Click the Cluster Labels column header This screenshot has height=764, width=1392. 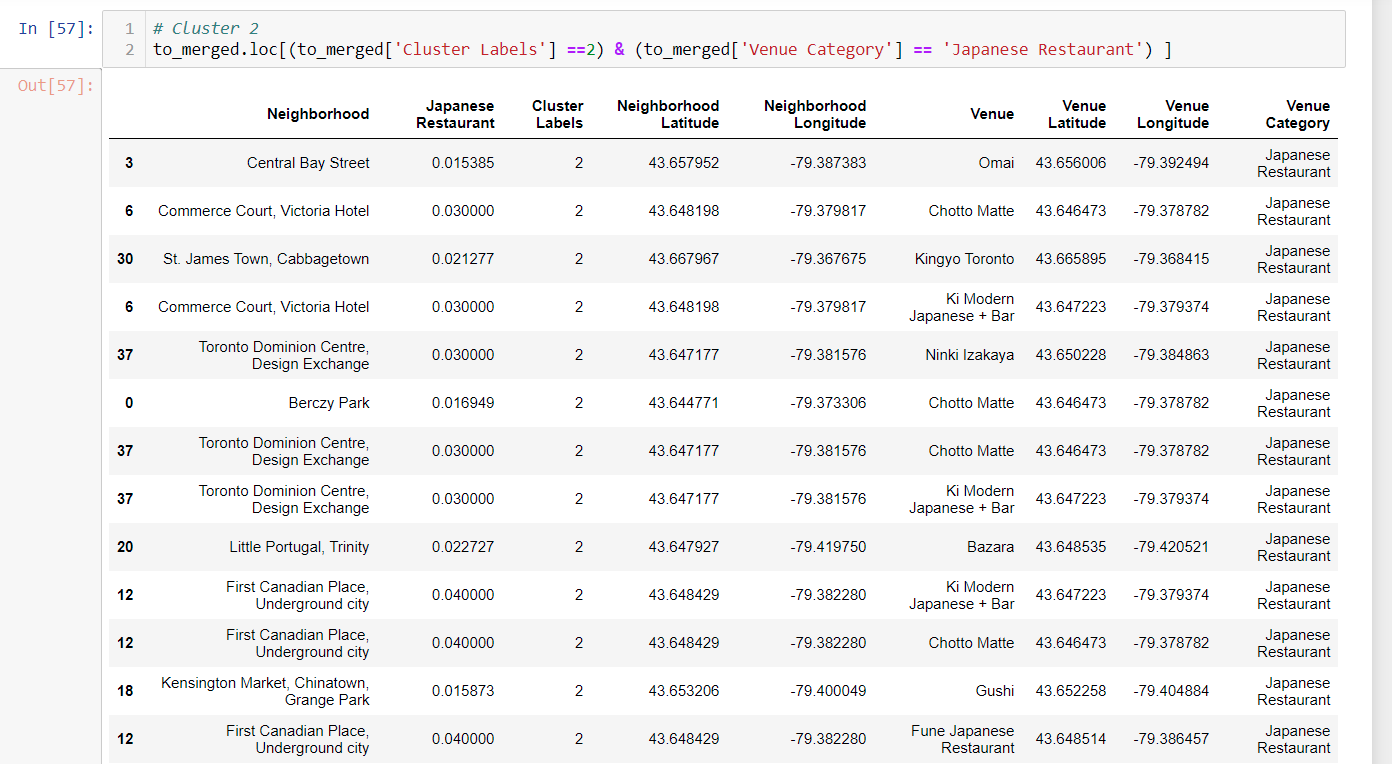tap(559, 114)
